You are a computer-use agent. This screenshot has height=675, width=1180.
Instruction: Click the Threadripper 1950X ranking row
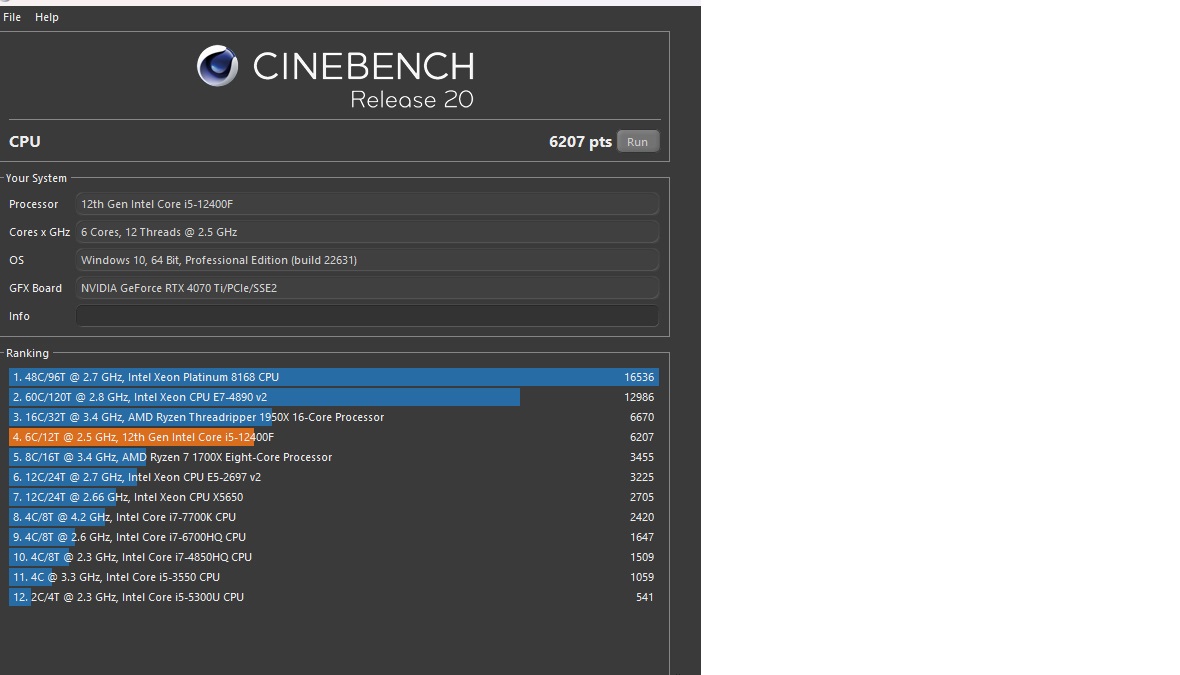click(333, 417)
